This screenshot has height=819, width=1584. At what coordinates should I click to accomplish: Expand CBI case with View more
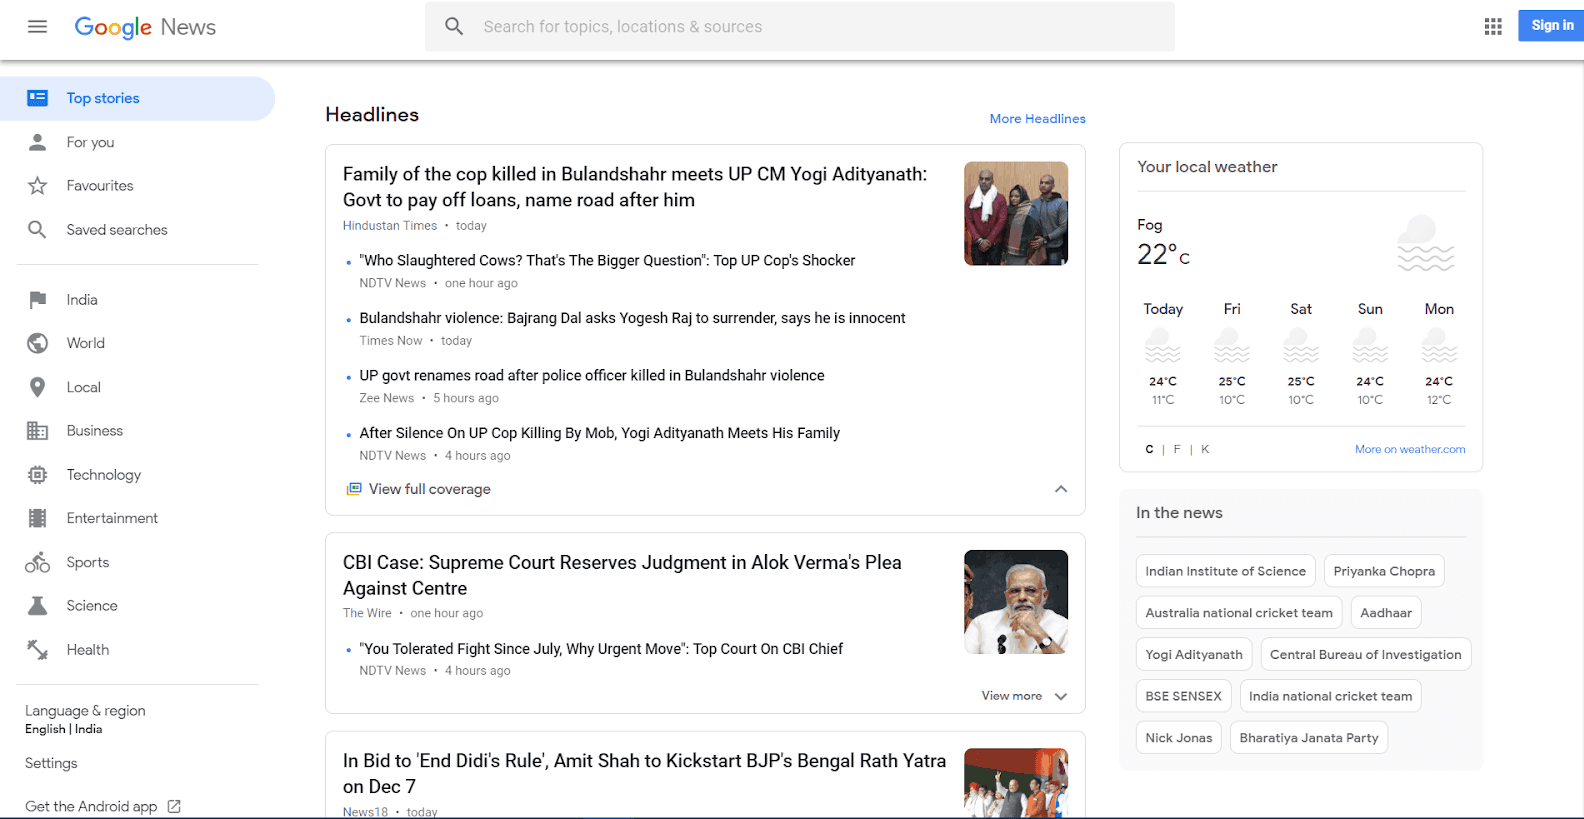[1024, 696]
